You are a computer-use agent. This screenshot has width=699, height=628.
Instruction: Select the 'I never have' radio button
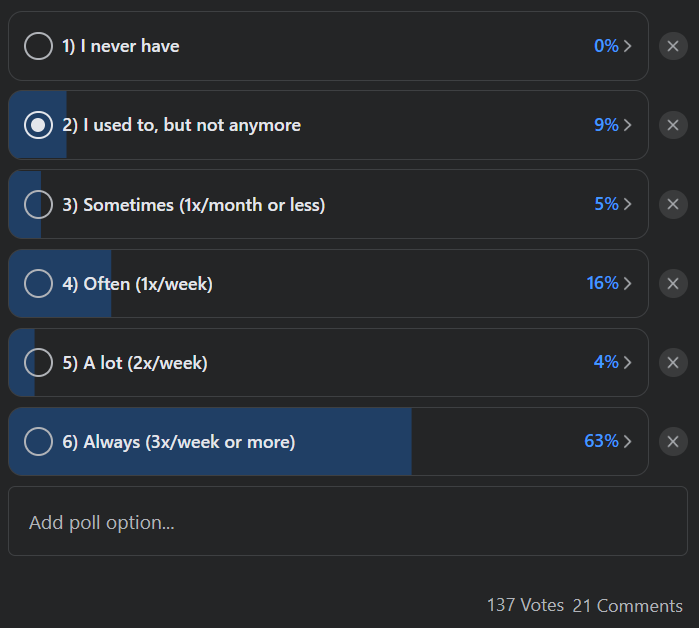[38, 46]
